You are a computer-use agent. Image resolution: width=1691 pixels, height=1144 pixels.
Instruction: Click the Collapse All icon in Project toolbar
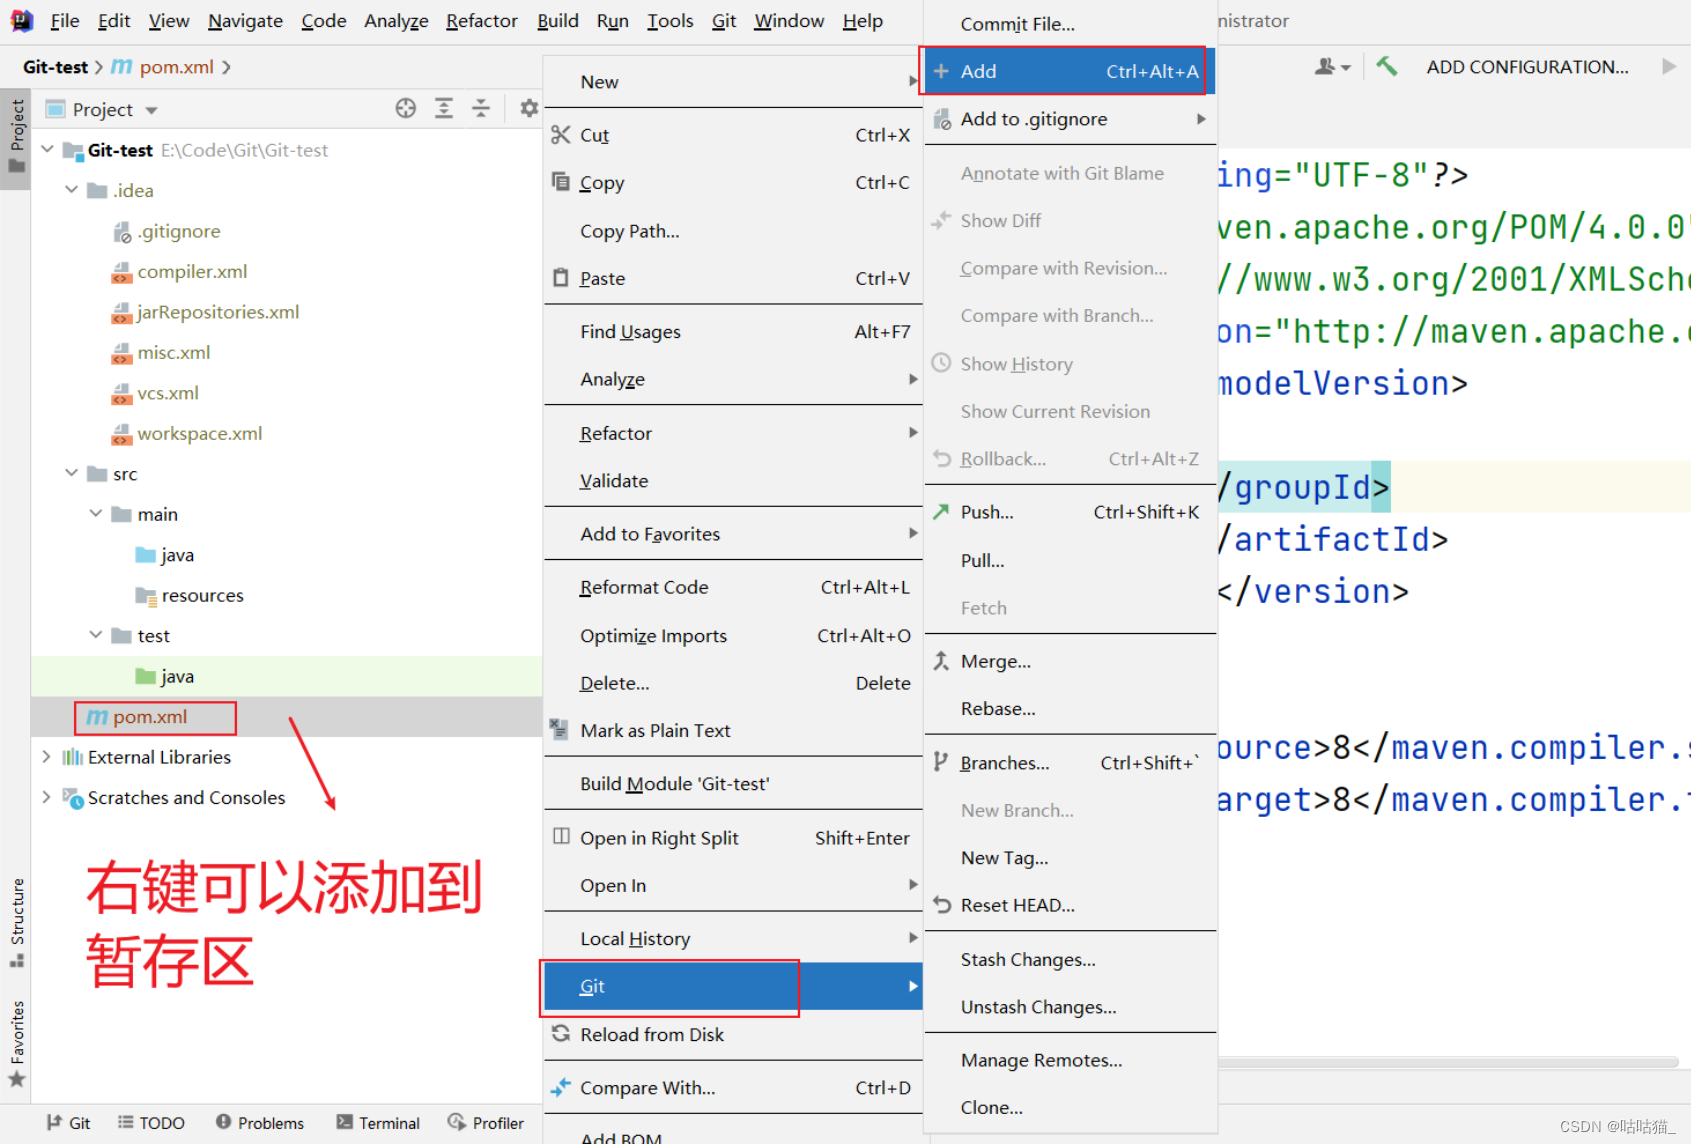point(481,108)
